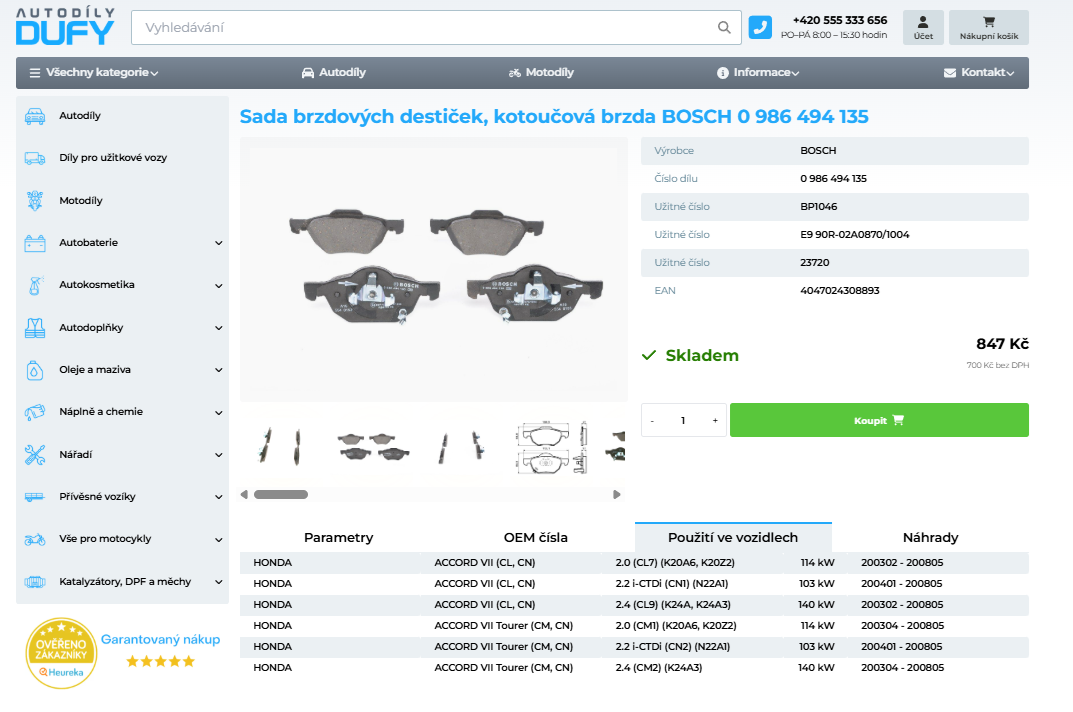This screenshot has height=712, width=1073.
Task: Open the Všechny kategorie dropdown
Action: point(94,73)
